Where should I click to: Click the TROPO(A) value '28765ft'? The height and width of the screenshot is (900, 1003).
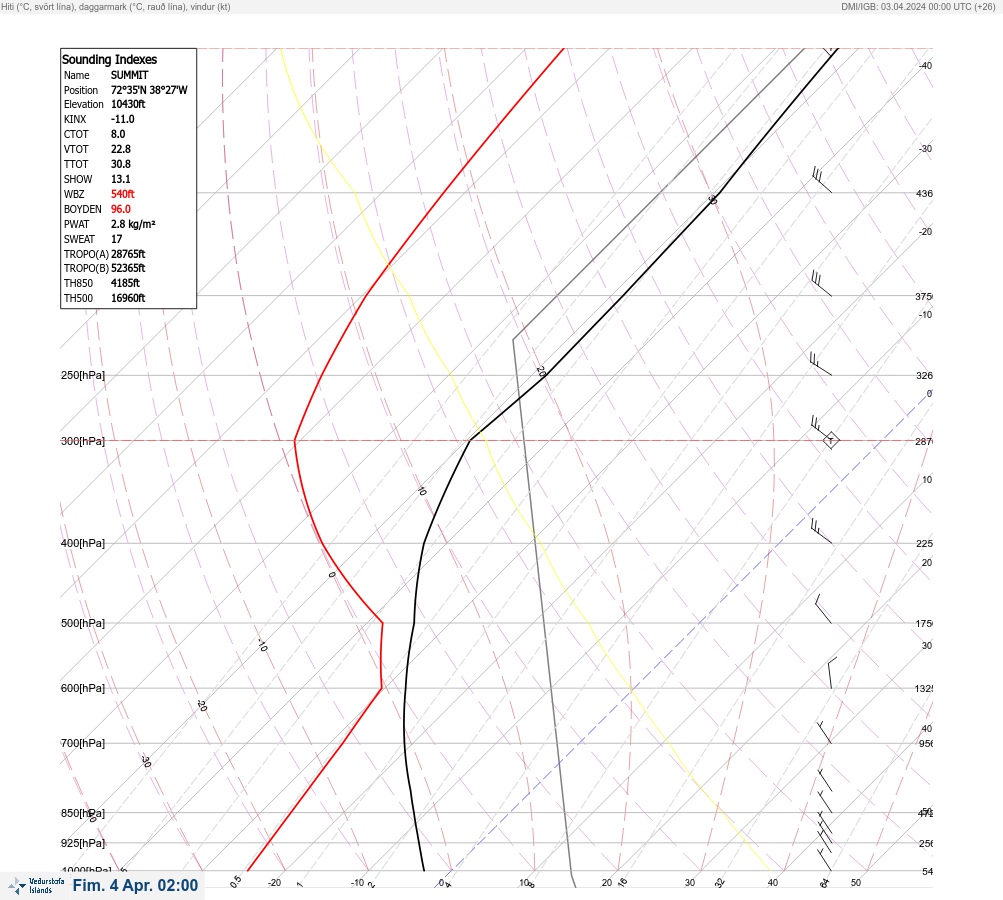click(x=128, y=254)
